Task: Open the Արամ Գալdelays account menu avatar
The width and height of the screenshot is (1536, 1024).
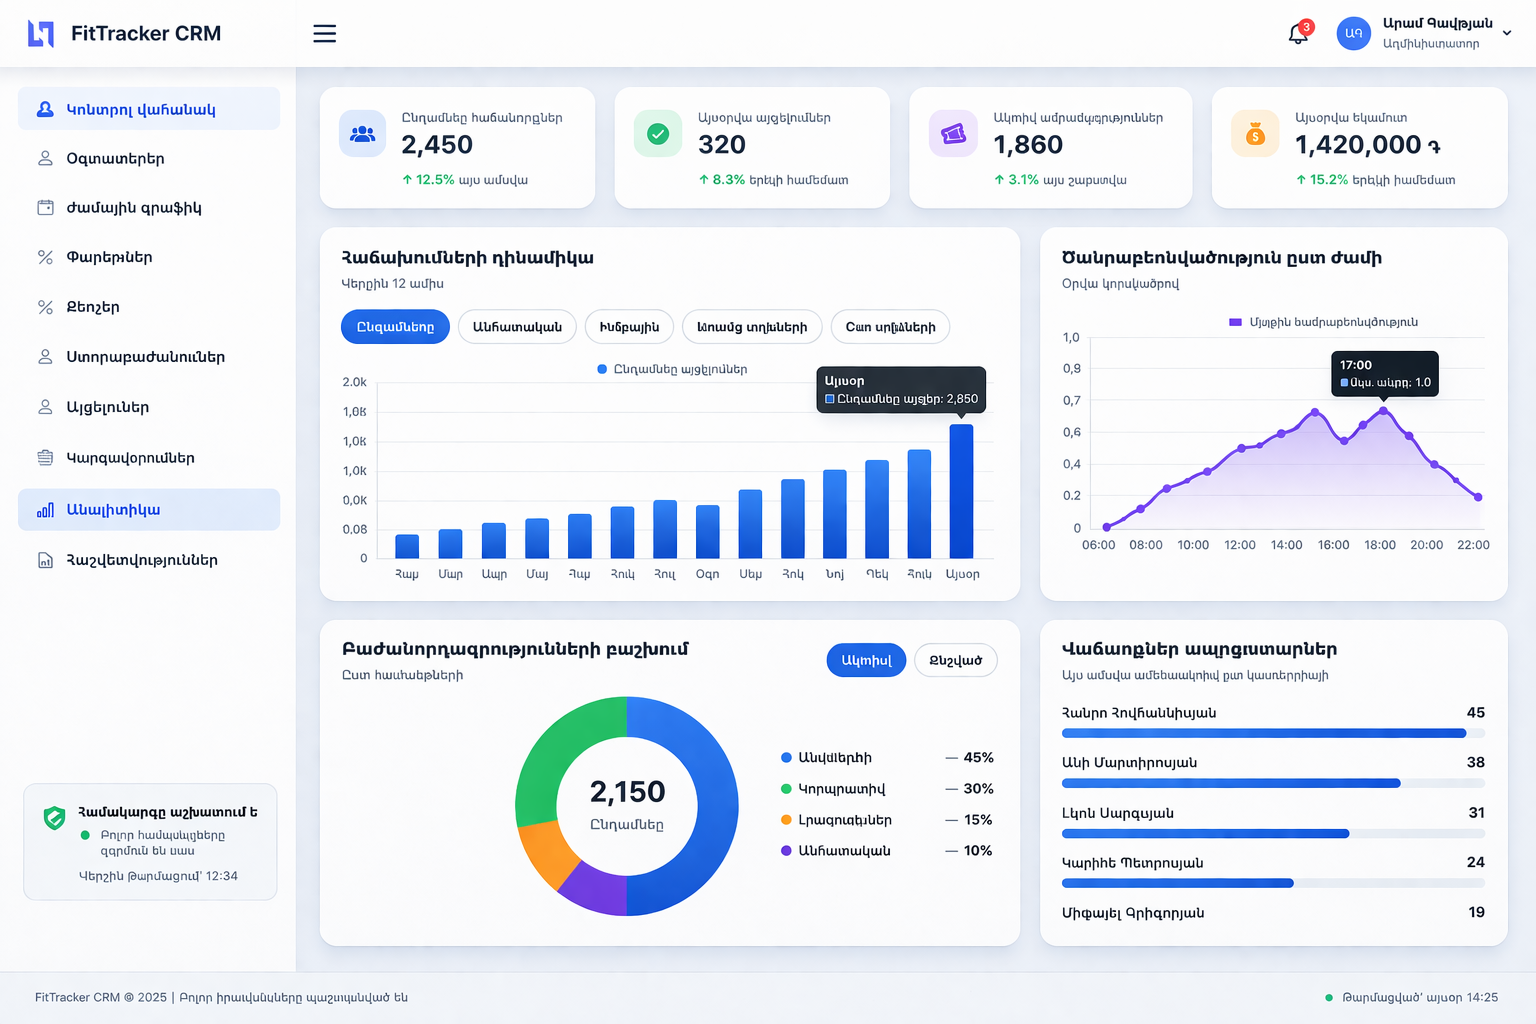Action: click(x=1353, y=33)
